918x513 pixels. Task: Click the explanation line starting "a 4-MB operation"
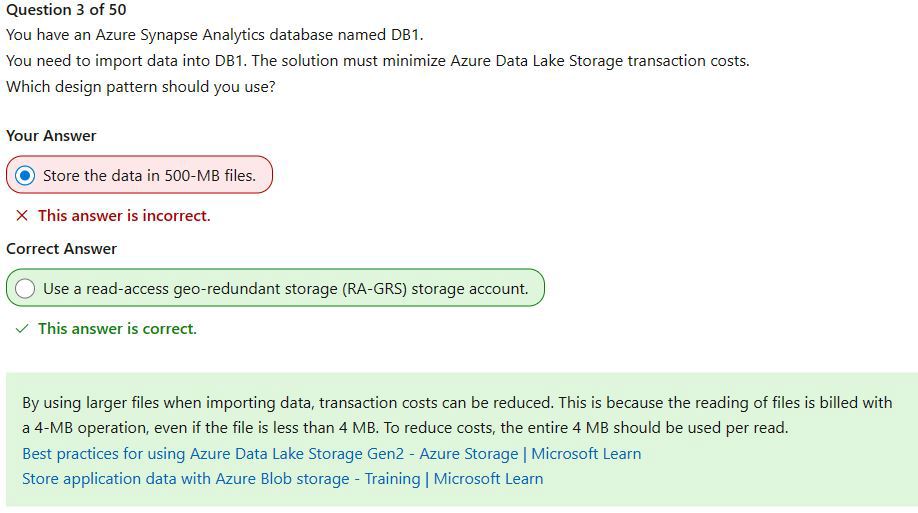(405, 428)
